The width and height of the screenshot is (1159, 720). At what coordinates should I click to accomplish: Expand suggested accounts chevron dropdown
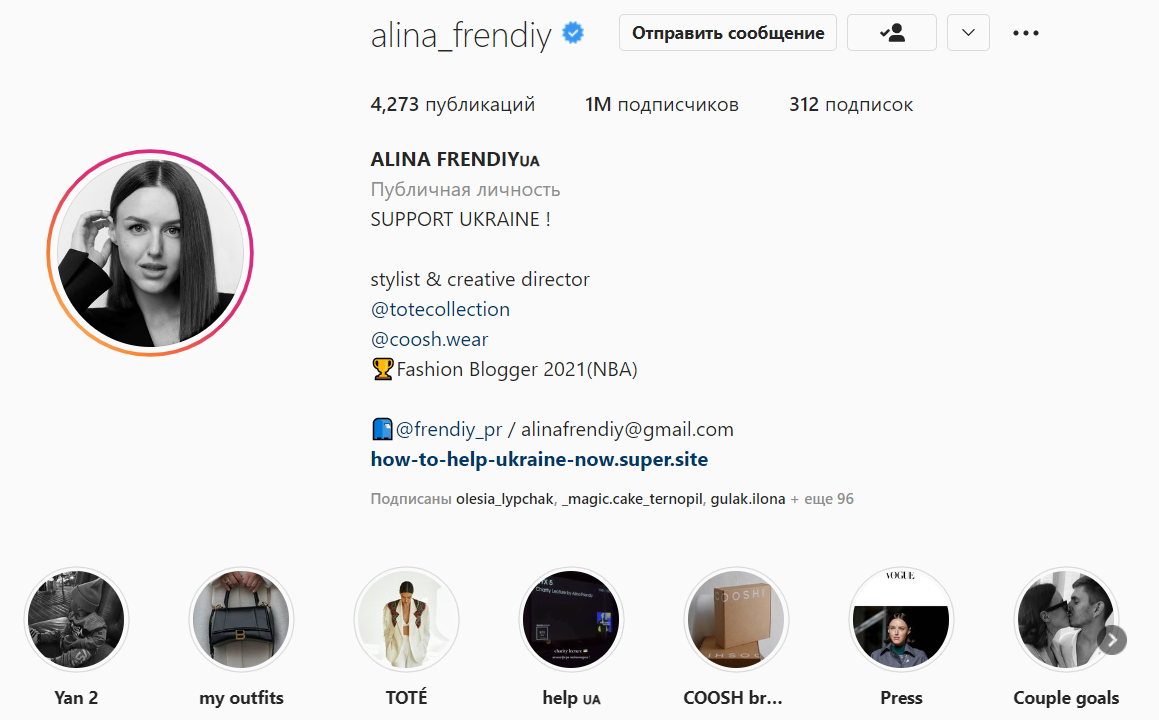pyautogui.click(x=968, y=33)
